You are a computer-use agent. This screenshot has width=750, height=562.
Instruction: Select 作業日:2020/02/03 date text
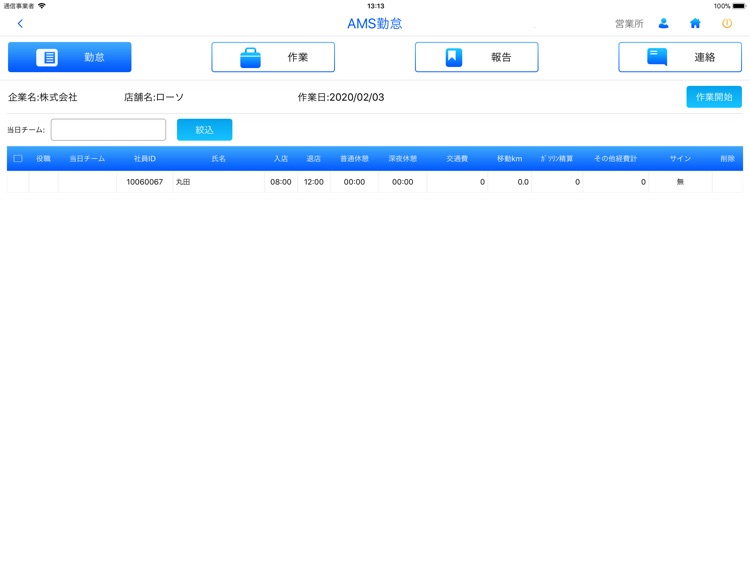341,97
